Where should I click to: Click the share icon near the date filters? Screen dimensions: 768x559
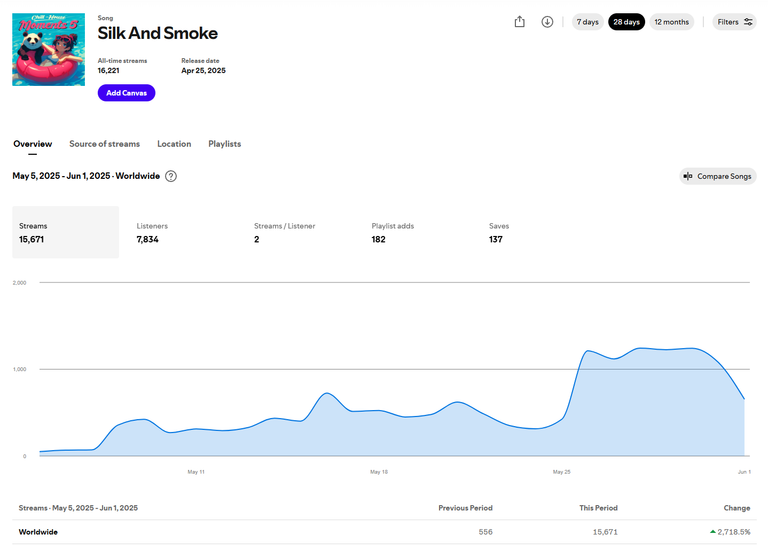[520, 22]
